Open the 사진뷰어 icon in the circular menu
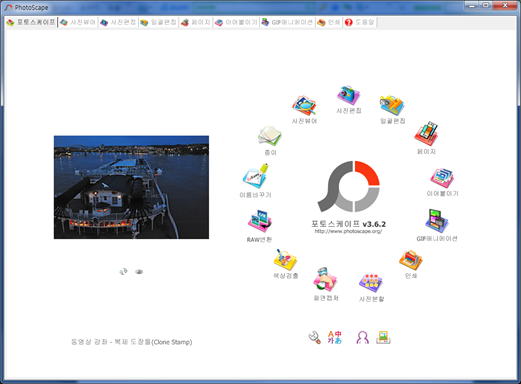The height and width of the screenshot is (384, 521). [x=304, y=106]
